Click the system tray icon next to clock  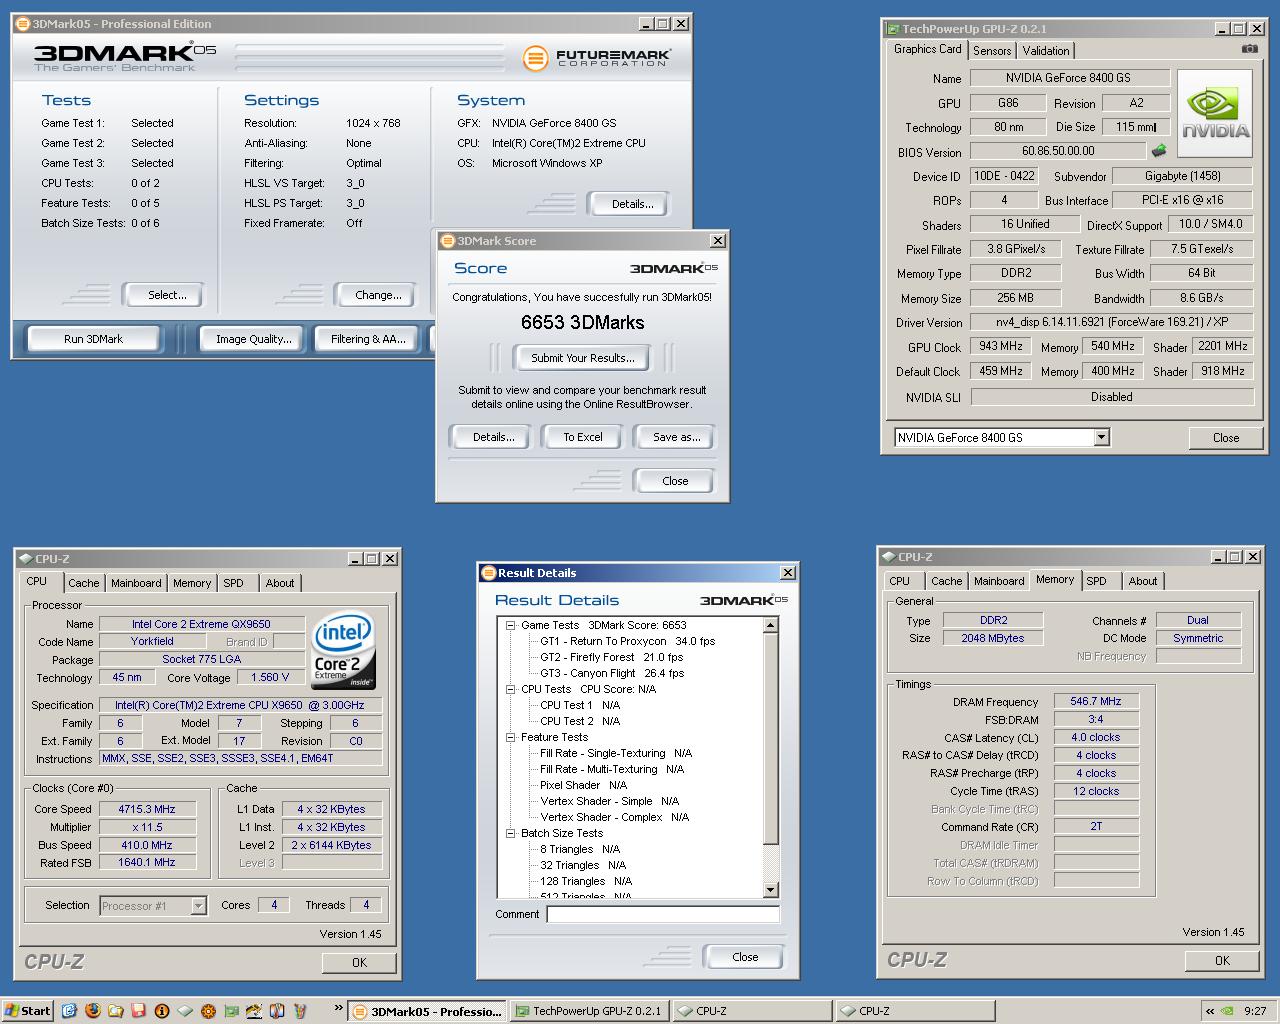[x=1228, y=1011]
